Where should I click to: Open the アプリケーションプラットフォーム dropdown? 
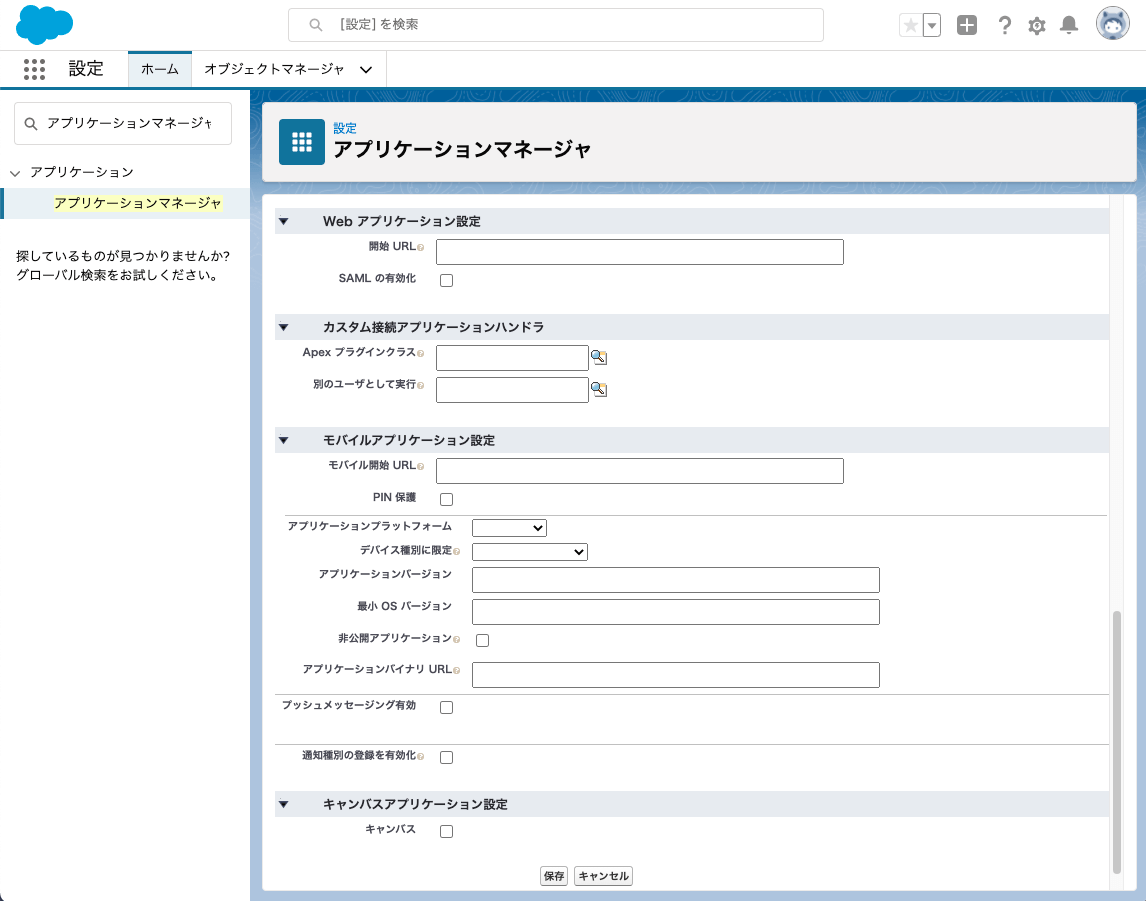point(509,528)
